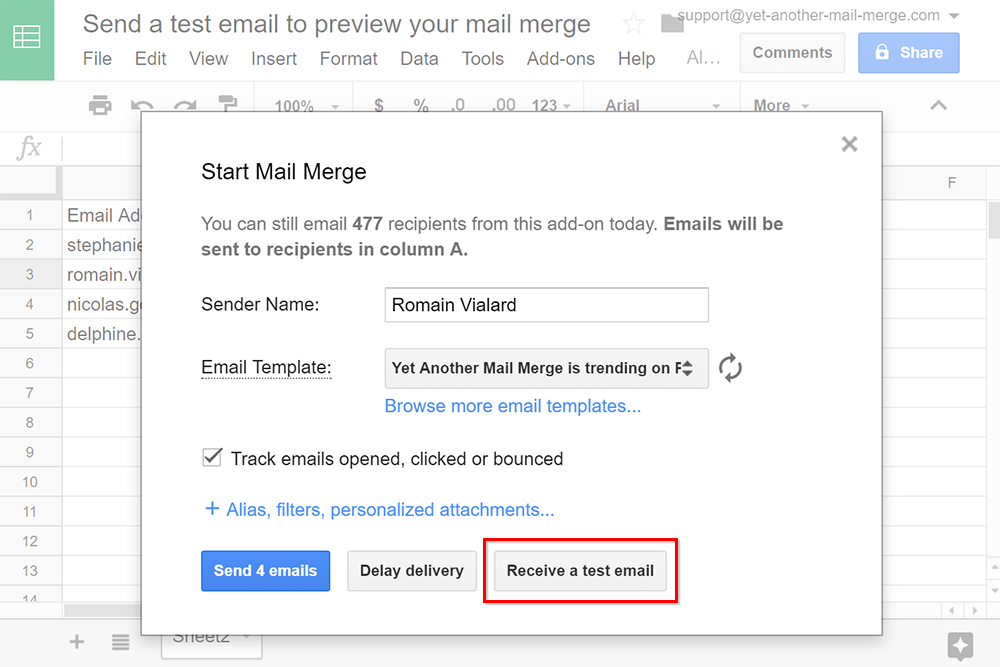Click Send 4 emails button

(265, 571)
